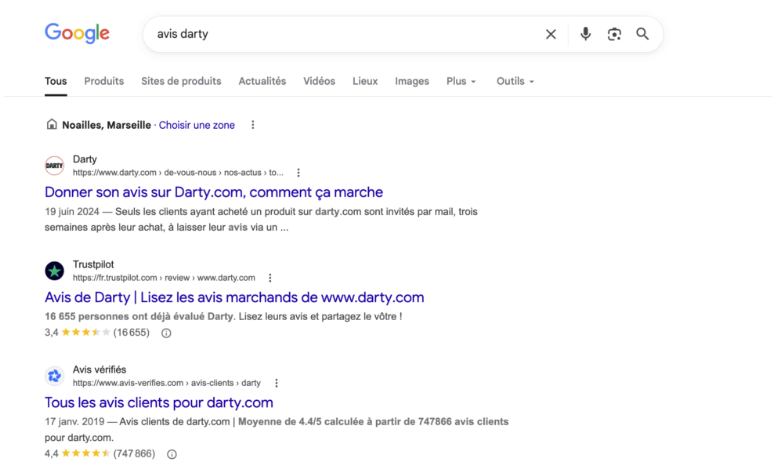Click the Avis vérifiés favicon
Image resolution: width=772 pixels, height=475 pixels.
[x=54, y=376]
